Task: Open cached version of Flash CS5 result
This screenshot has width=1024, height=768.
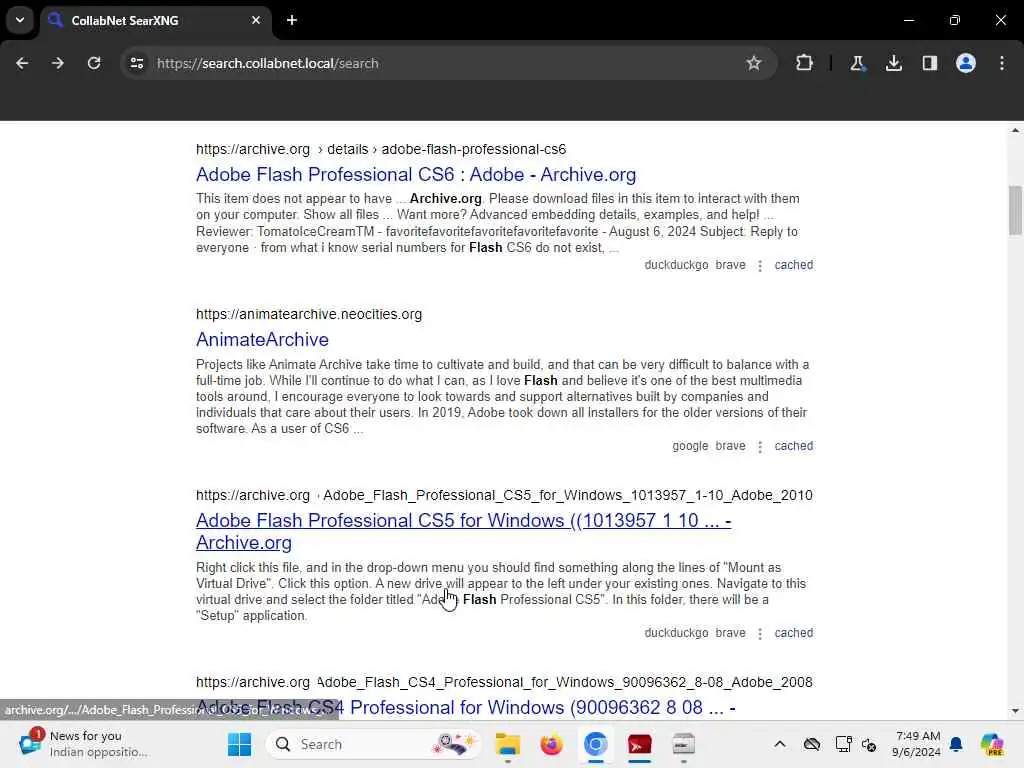Action: pyautogui.click(x=793, y=633)
